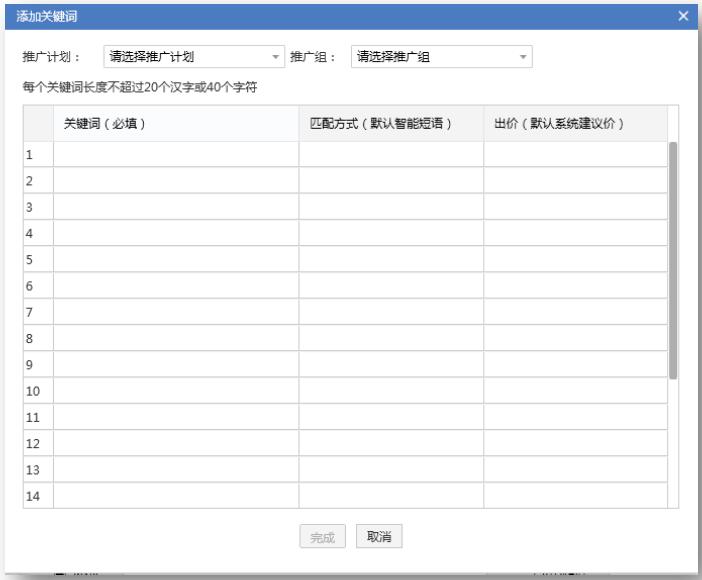Select row number 10 header
The width and height of the screenshot is (702, 580).
[x=38, y=391]
